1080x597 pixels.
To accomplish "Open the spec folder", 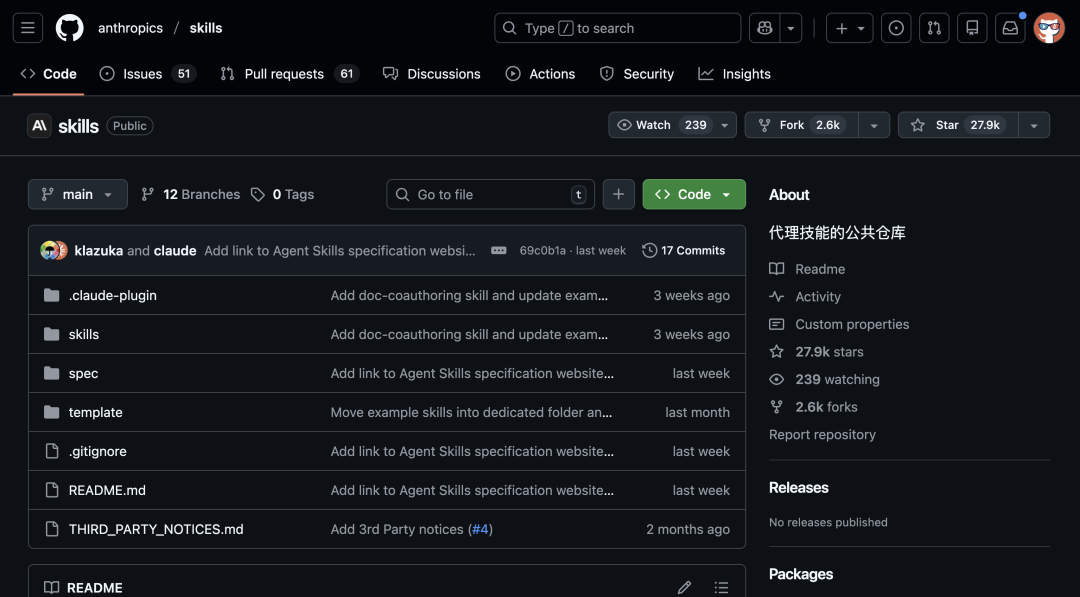I will tap(83, 373).
